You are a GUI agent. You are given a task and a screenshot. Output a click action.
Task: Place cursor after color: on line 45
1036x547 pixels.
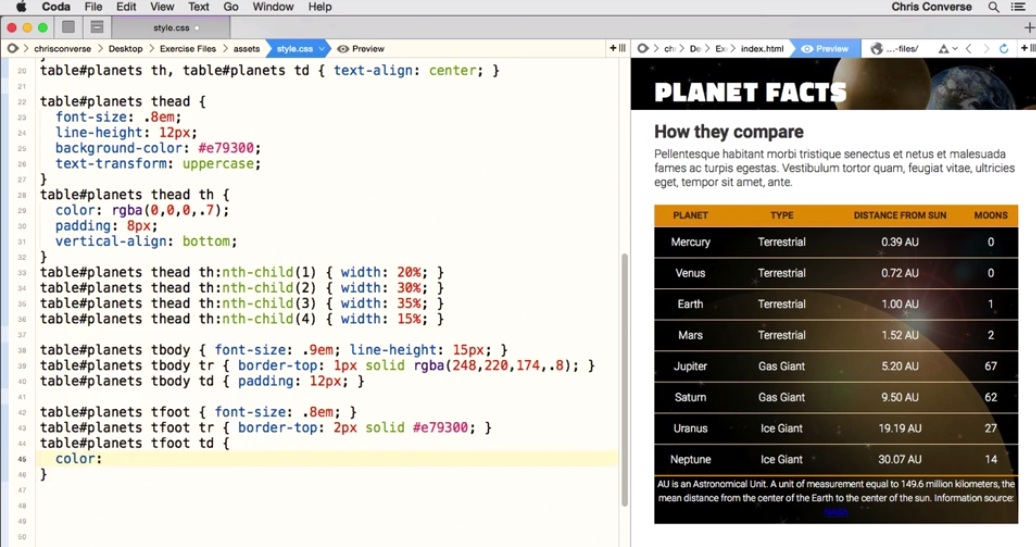click(x=104, y=458)
